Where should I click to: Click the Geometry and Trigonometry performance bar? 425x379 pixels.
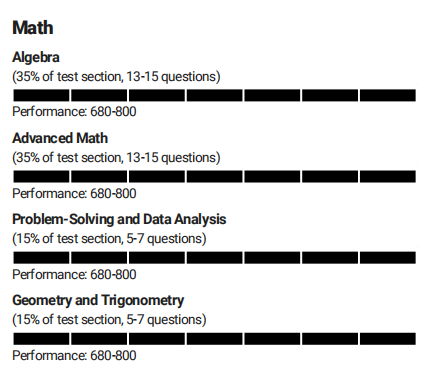pos(214,339)
